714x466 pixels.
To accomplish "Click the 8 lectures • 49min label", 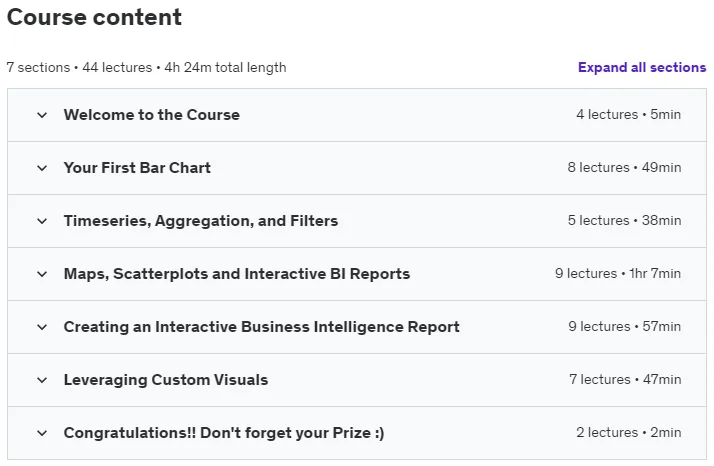I will 624,168.
